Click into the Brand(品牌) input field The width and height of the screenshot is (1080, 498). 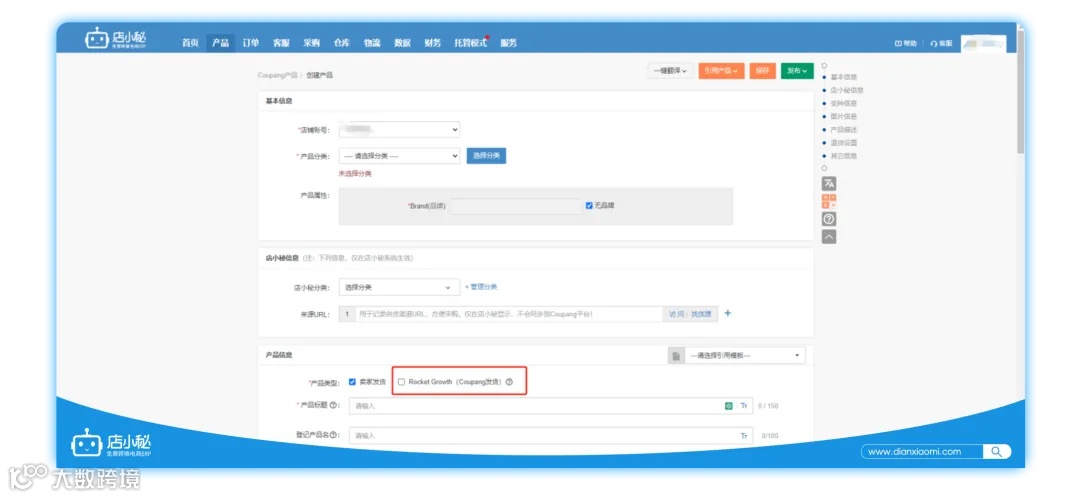[516, 205]
